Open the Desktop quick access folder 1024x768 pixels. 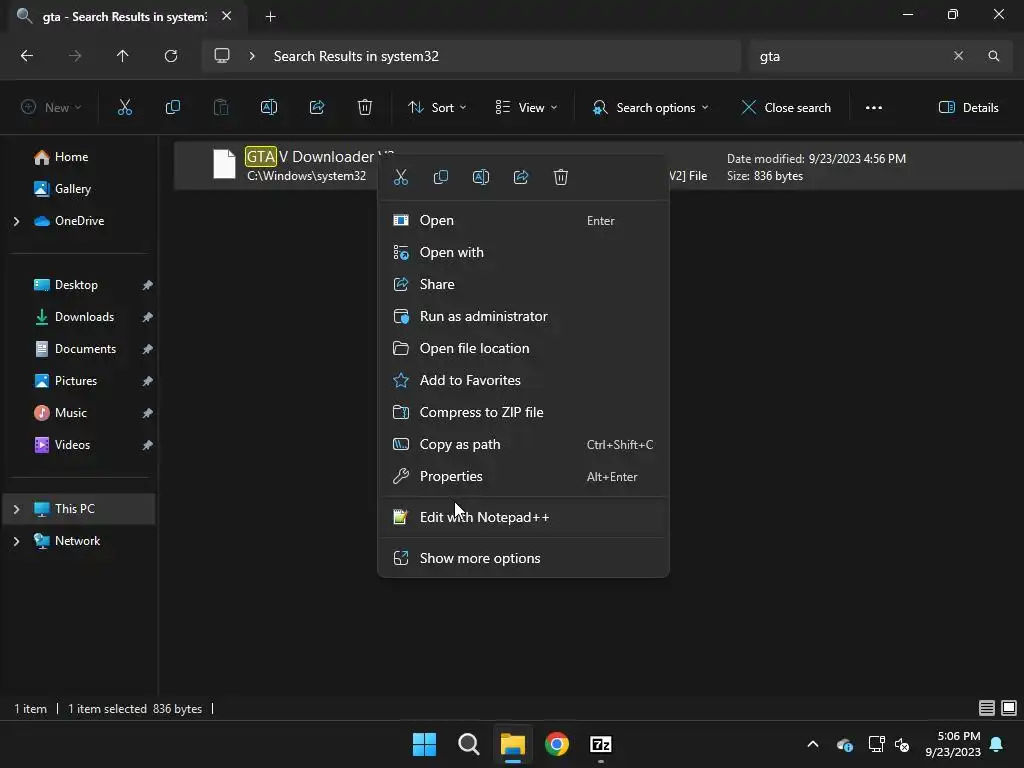(x=79, y=285)
